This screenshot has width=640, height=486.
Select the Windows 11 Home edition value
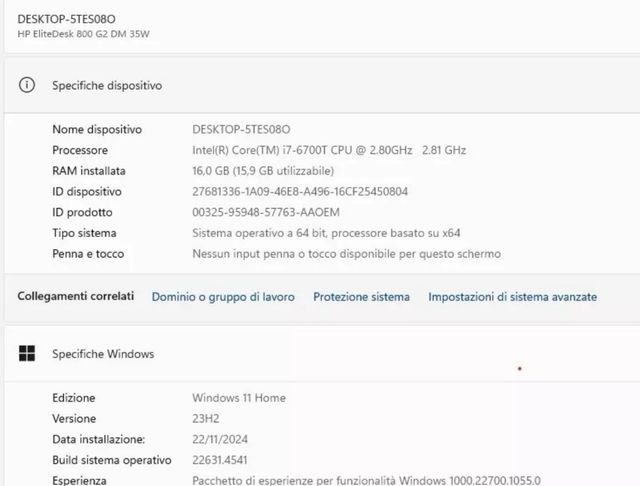tap(239, 398)
